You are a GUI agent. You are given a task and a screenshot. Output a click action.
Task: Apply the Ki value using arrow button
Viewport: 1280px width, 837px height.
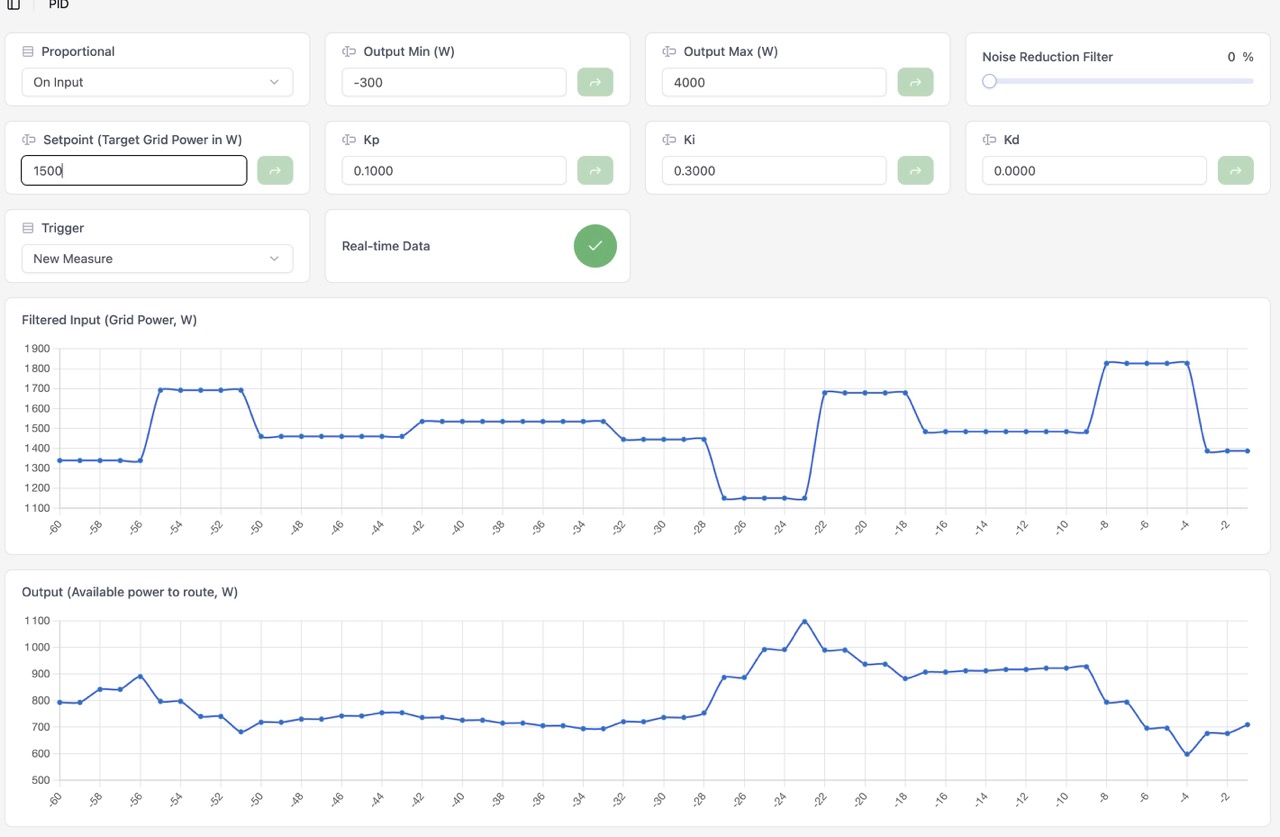tap(915, 170)
